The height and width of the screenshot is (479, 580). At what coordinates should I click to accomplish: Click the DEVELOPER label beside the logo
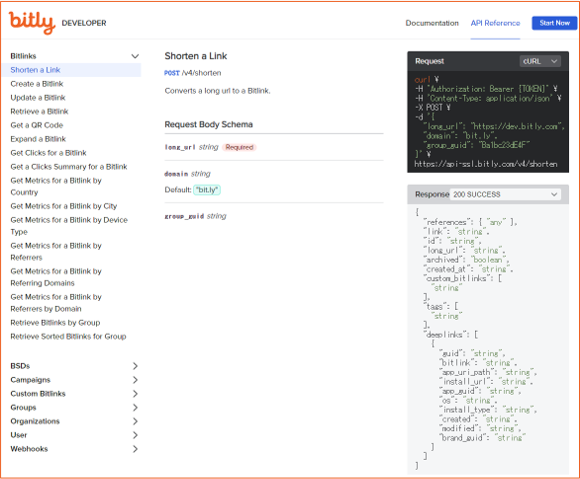[x=84, y=23]
